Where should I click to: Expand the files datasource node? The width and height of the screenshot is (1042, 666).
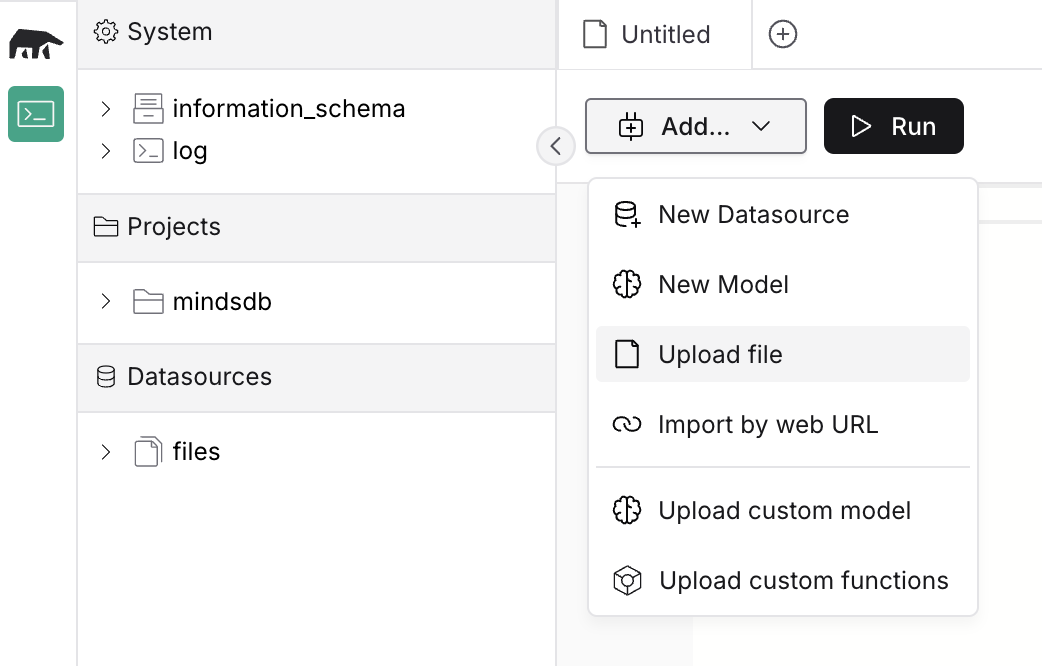click(106, 452)
